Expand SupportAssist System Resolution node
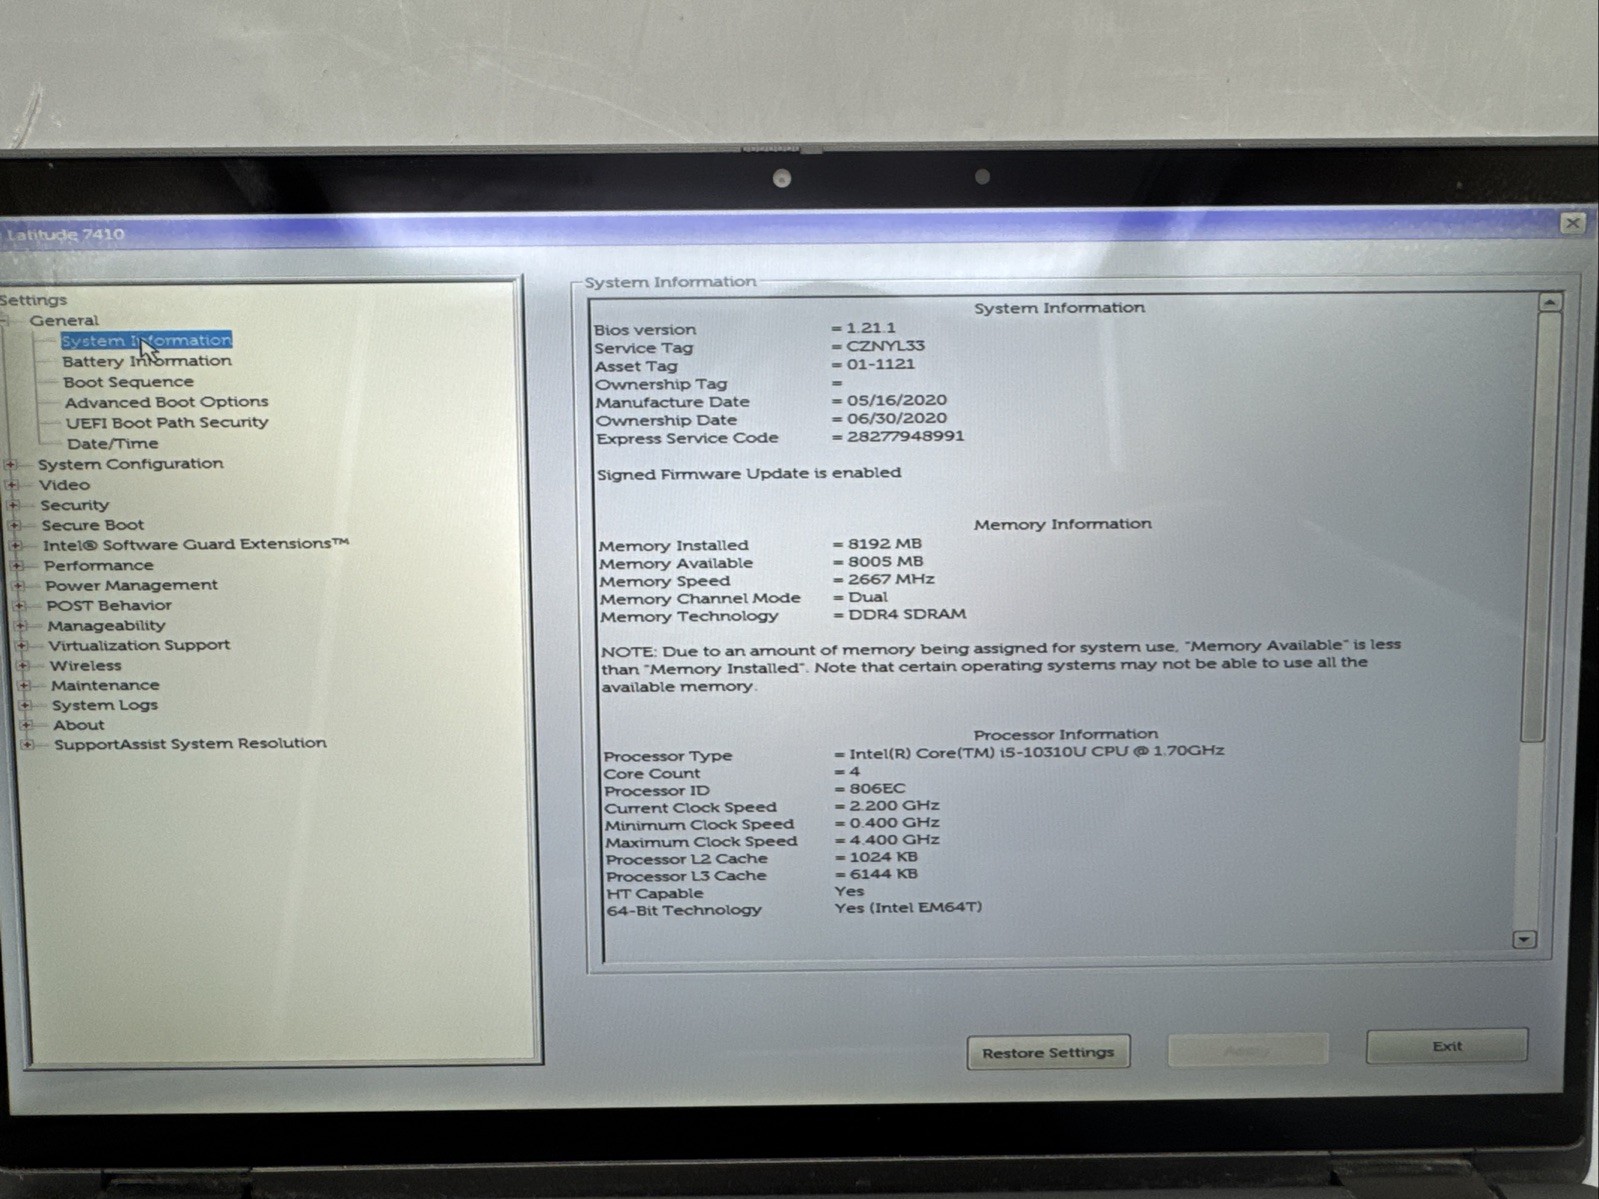This screenshot has height=1199, width=1599. point(27,744)
